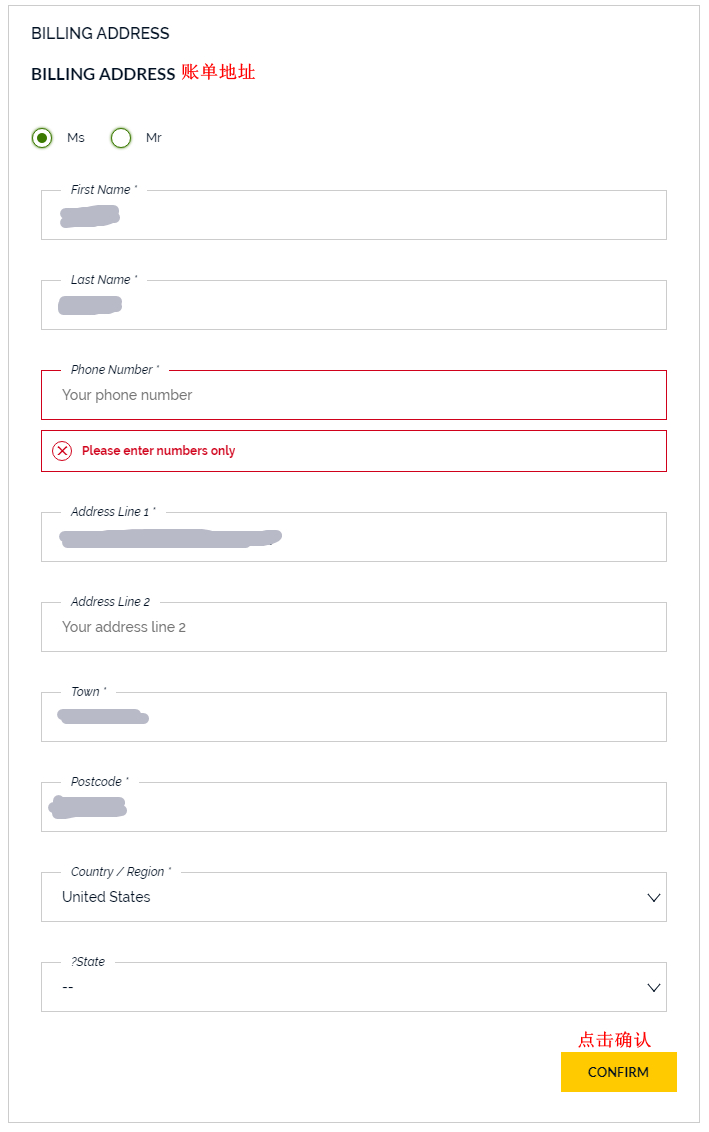Open the State dropdown

(x=340, y=987)
